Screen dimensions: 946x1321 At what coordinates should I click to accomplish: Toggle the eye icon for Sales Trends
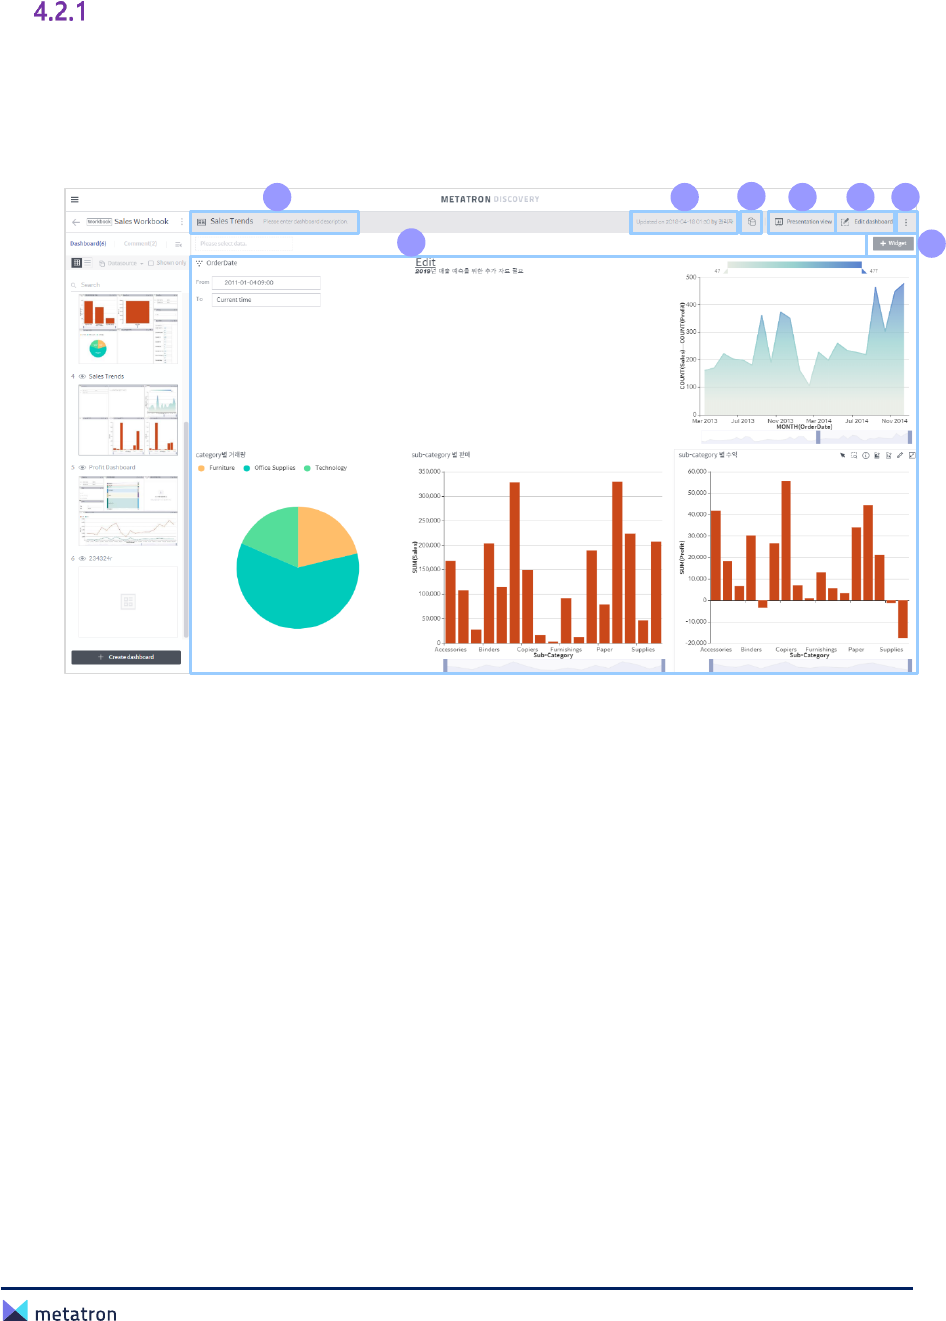coord(82,377)
